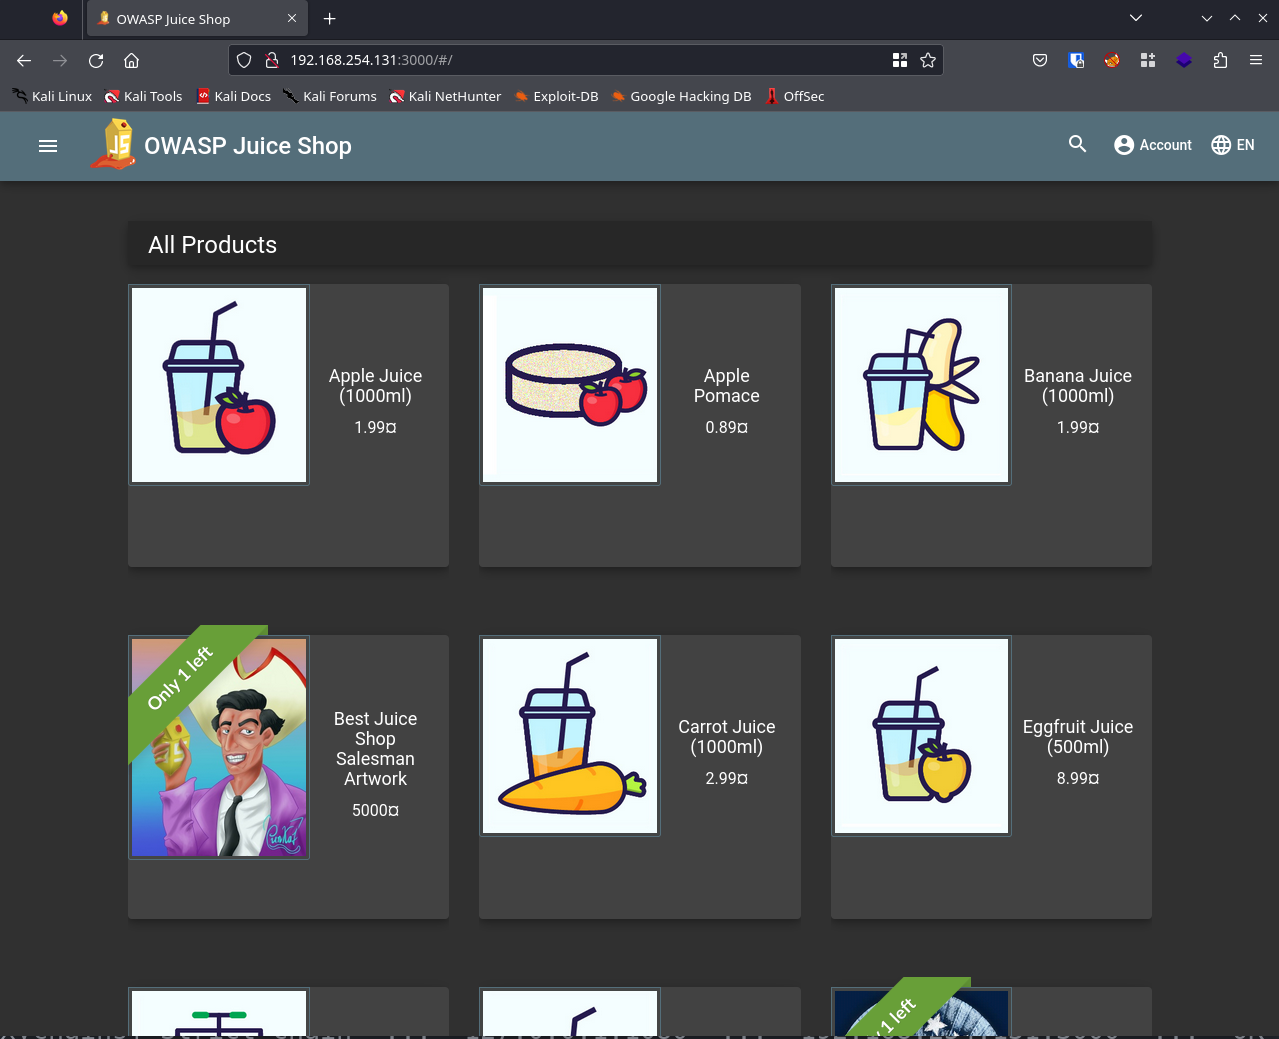Select the Kali Tools bookmark

point(144,97)
